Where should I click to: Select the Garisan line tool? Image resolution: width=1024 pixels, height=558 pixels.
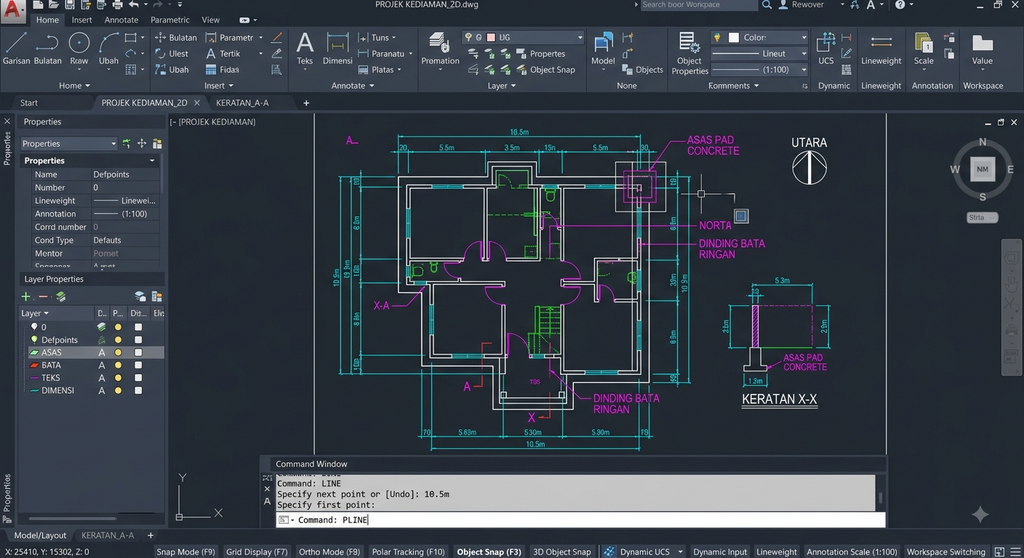coord(16,49)
